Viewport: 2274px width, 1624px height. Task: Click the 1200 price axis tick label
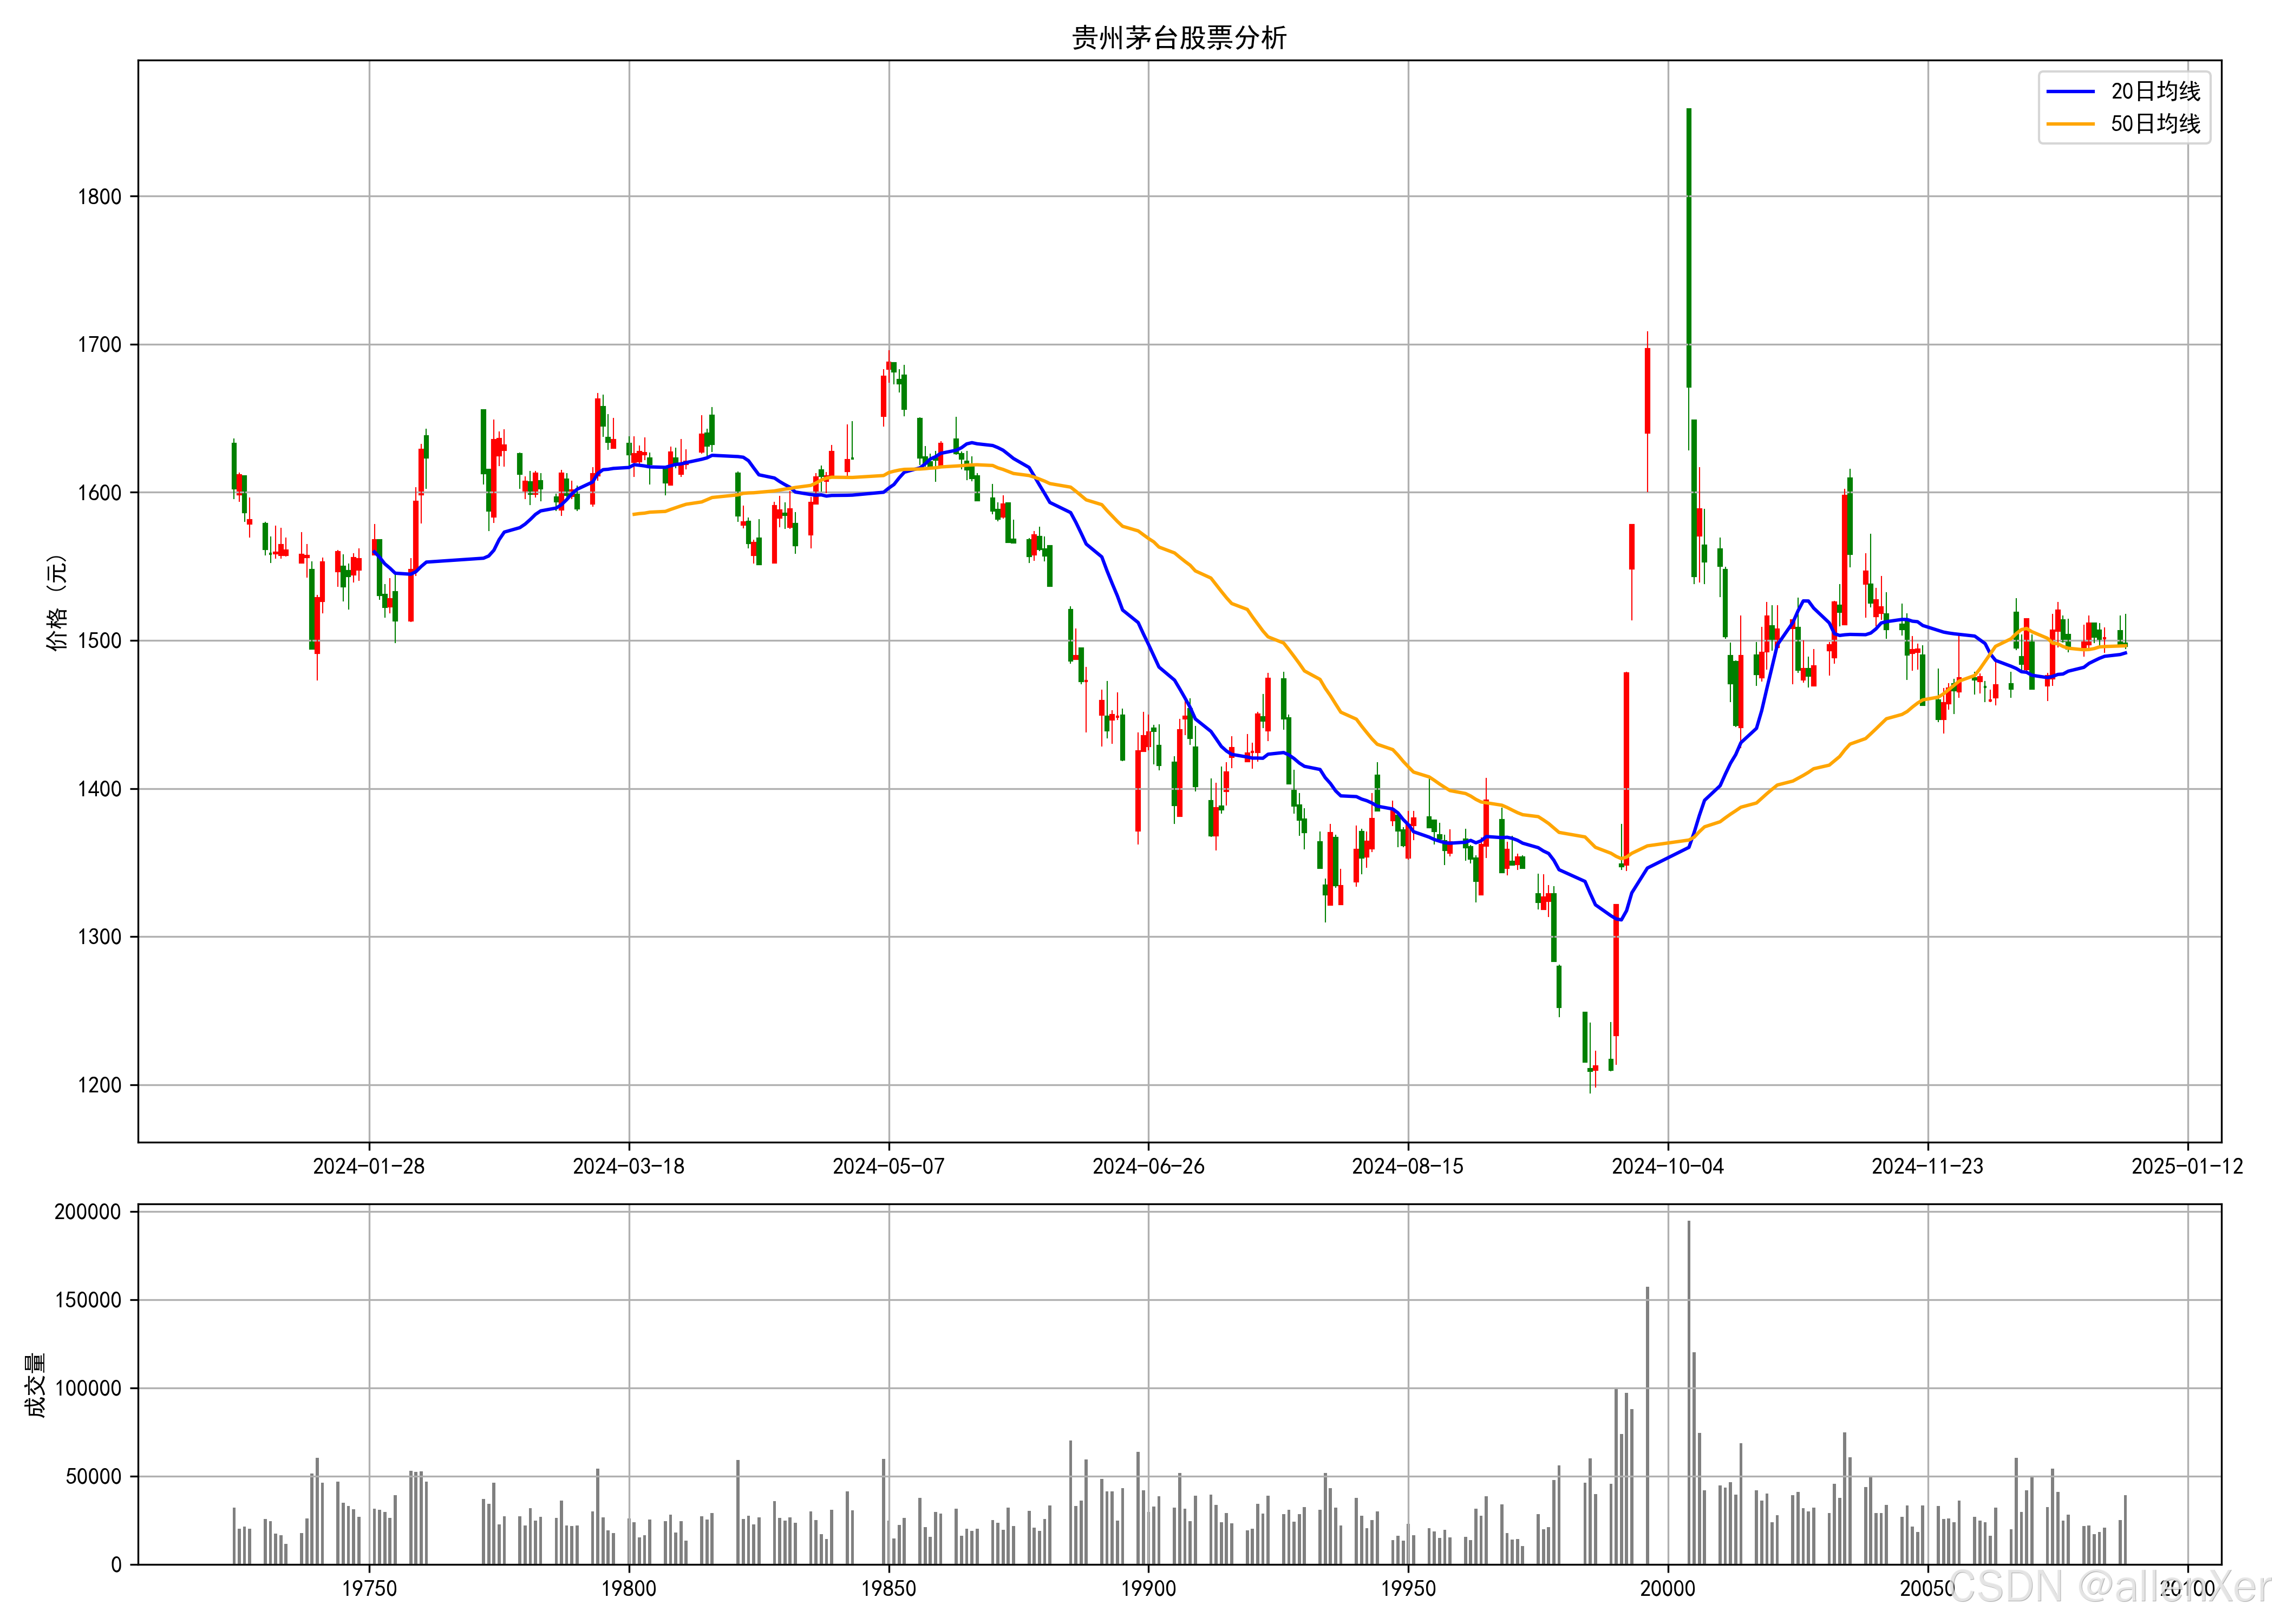(99, 1085)
